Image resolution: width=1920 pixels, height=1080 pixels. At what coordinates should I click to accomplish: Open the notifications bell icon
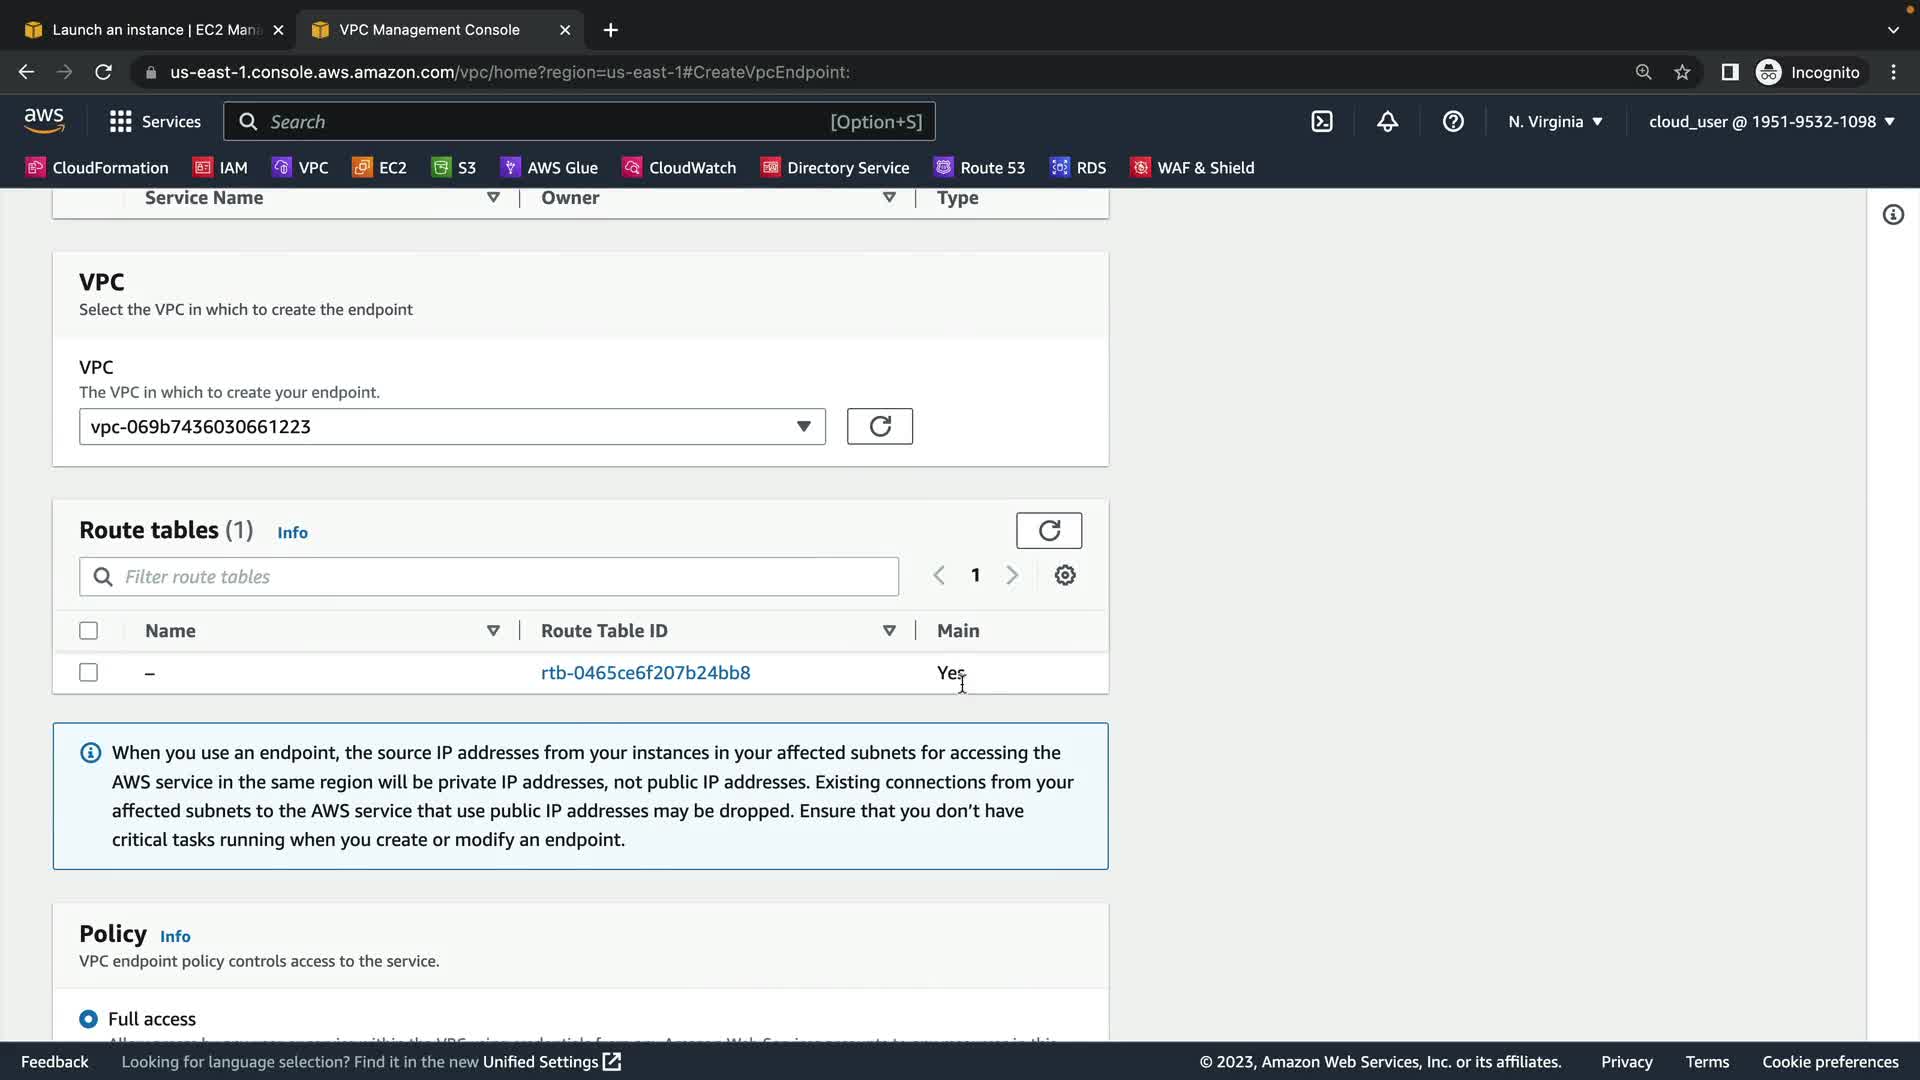[x=1387, y=122]
